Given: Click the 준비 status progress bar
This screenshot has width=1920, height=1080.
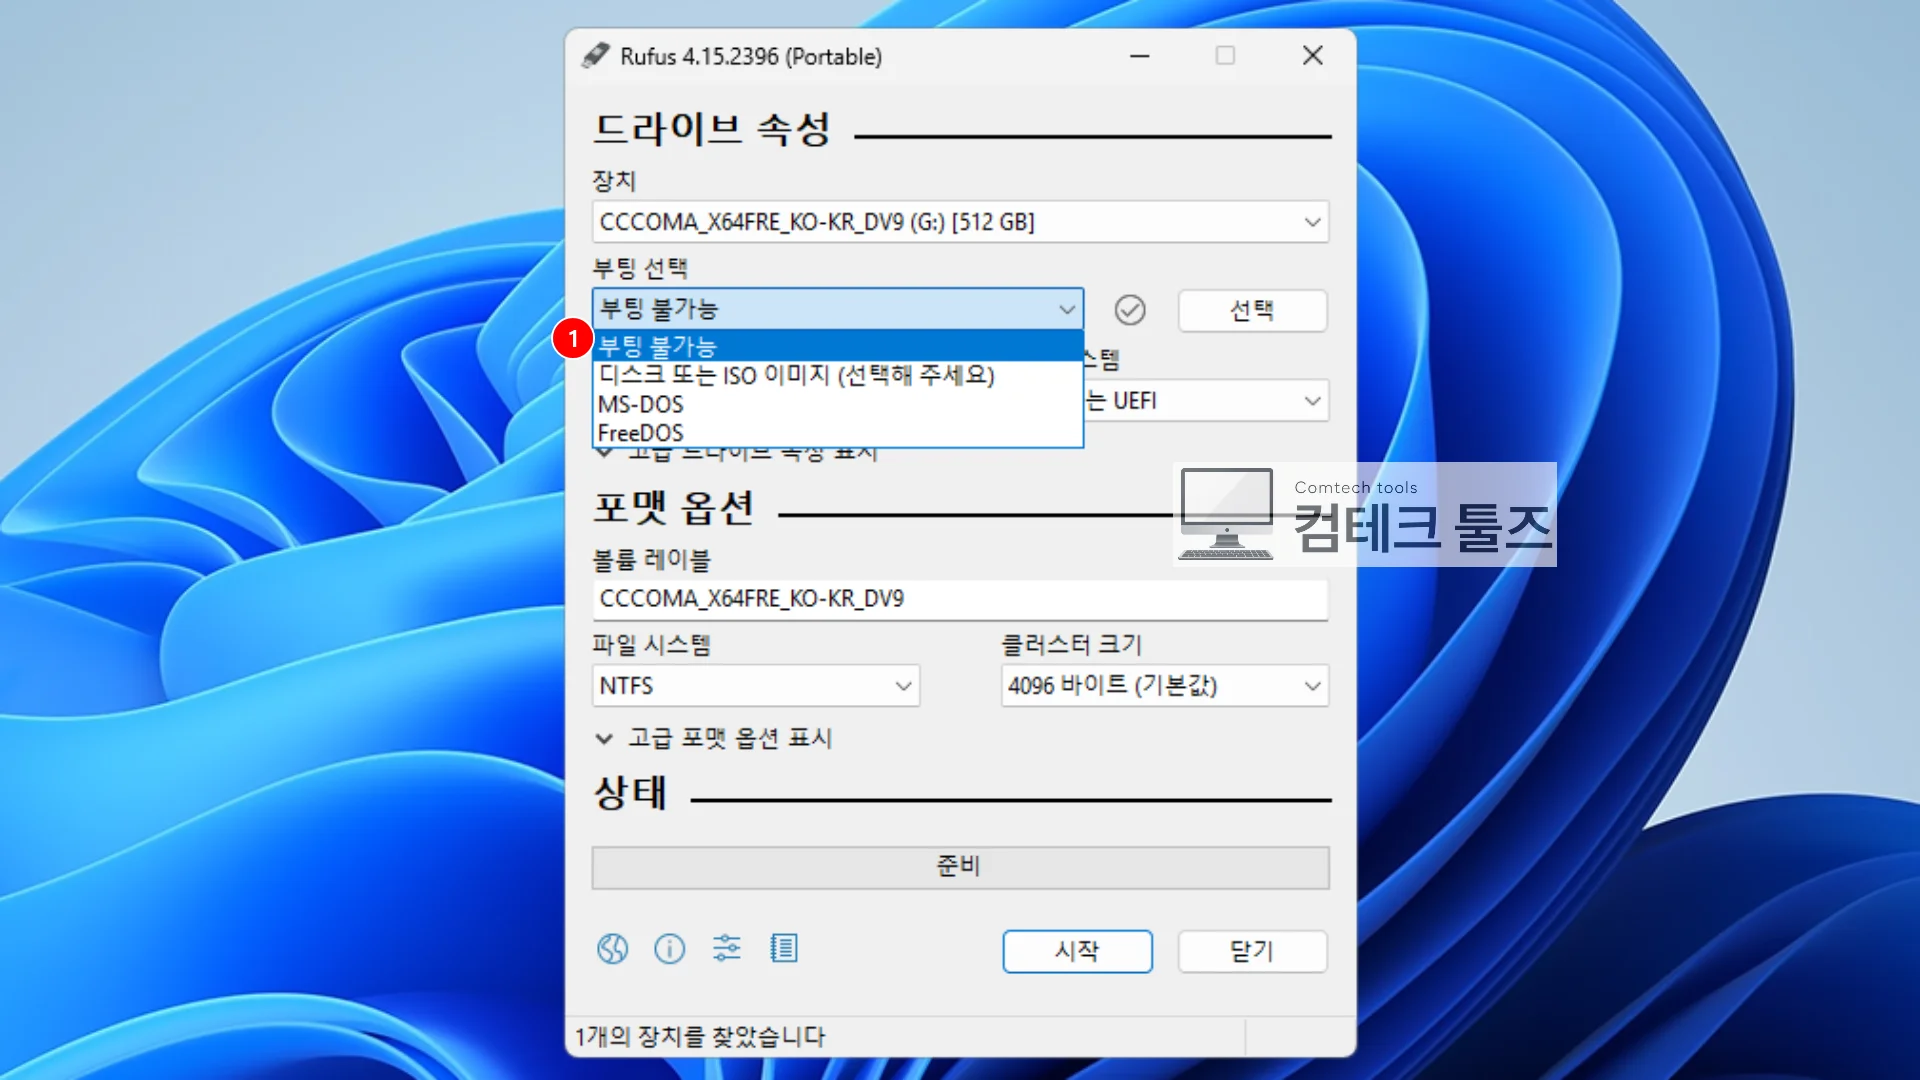Looking at the screenshot, I should pyautogui.click(x=960, y=867).
